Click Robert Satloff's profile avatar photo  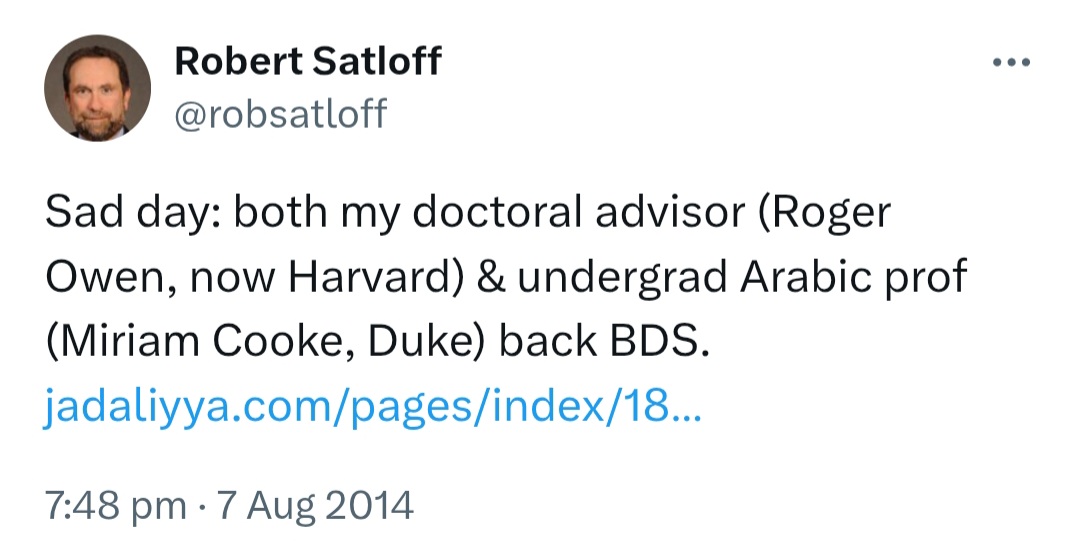pyautogui.click(x=97, y=88)
